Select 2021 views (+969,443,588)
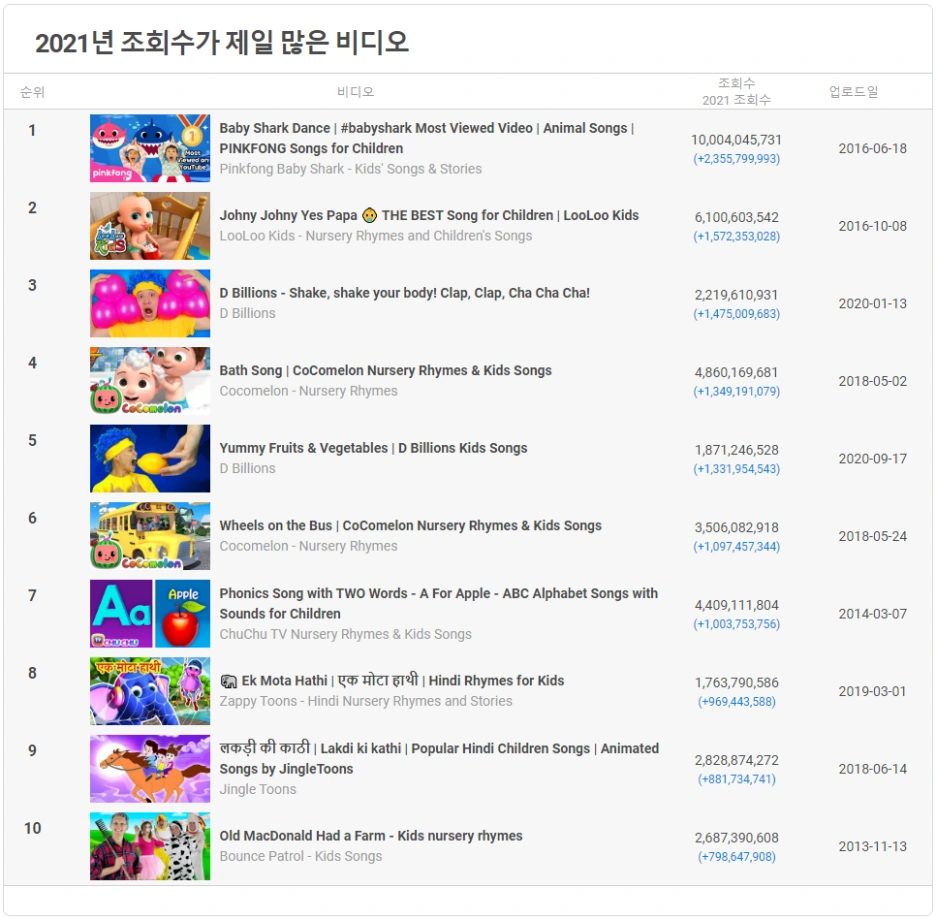The height and width of the screenshot is (920, 936). [x=736, y=701]
